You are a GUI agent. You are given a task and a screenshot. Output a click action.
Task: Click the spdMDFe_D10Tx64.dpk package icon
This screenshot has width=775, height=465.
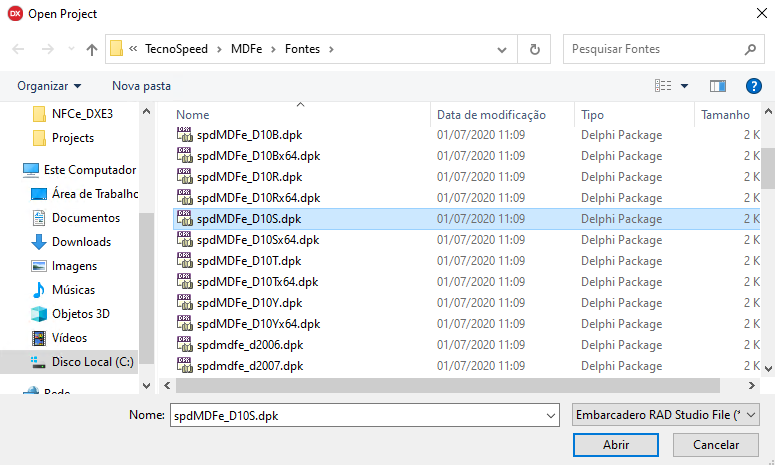[184, 282]
